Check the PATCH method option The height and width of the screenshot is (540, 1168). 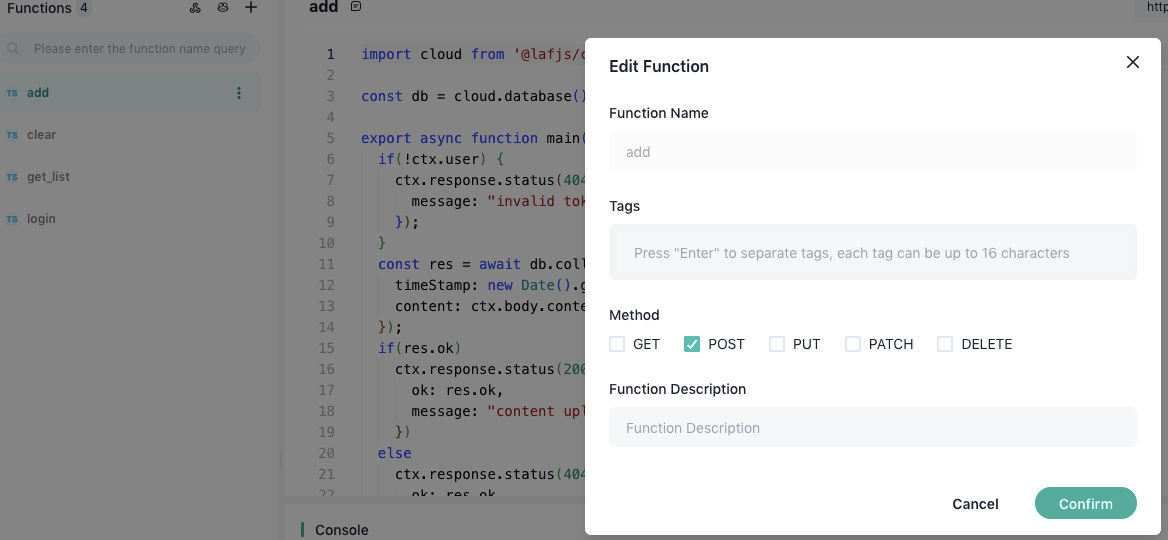[x=853, y=344]
